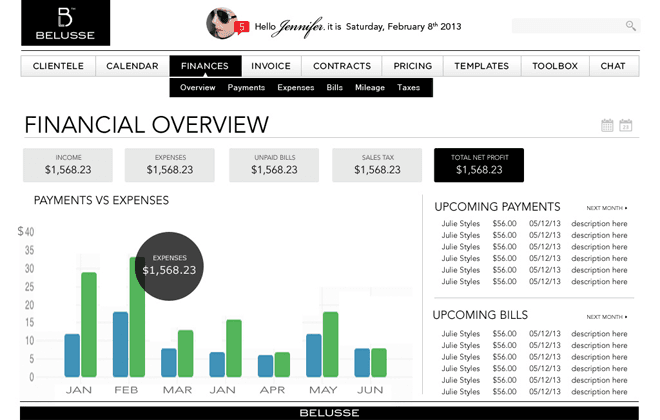660x420 pixels.
Task: Click the $40 y-axis label
Action: (x=26, y=231)
